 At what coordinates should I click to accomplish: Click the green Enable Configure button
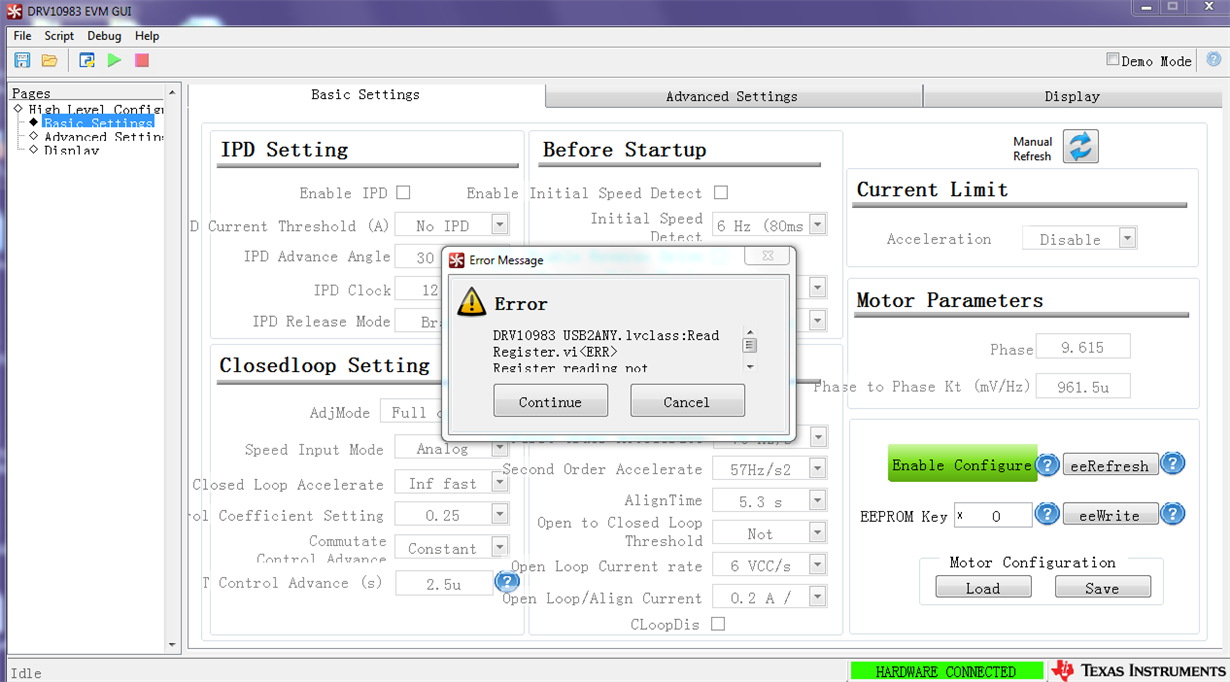(x=962, y=464)
